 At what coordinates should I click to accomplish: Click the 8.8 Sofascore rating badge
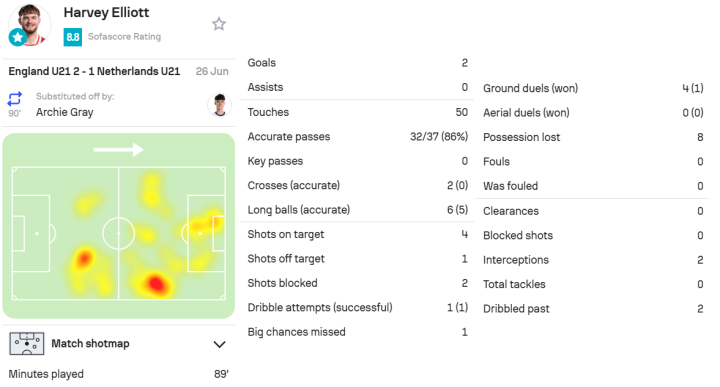pyautogui.click(x=73, y=37)
